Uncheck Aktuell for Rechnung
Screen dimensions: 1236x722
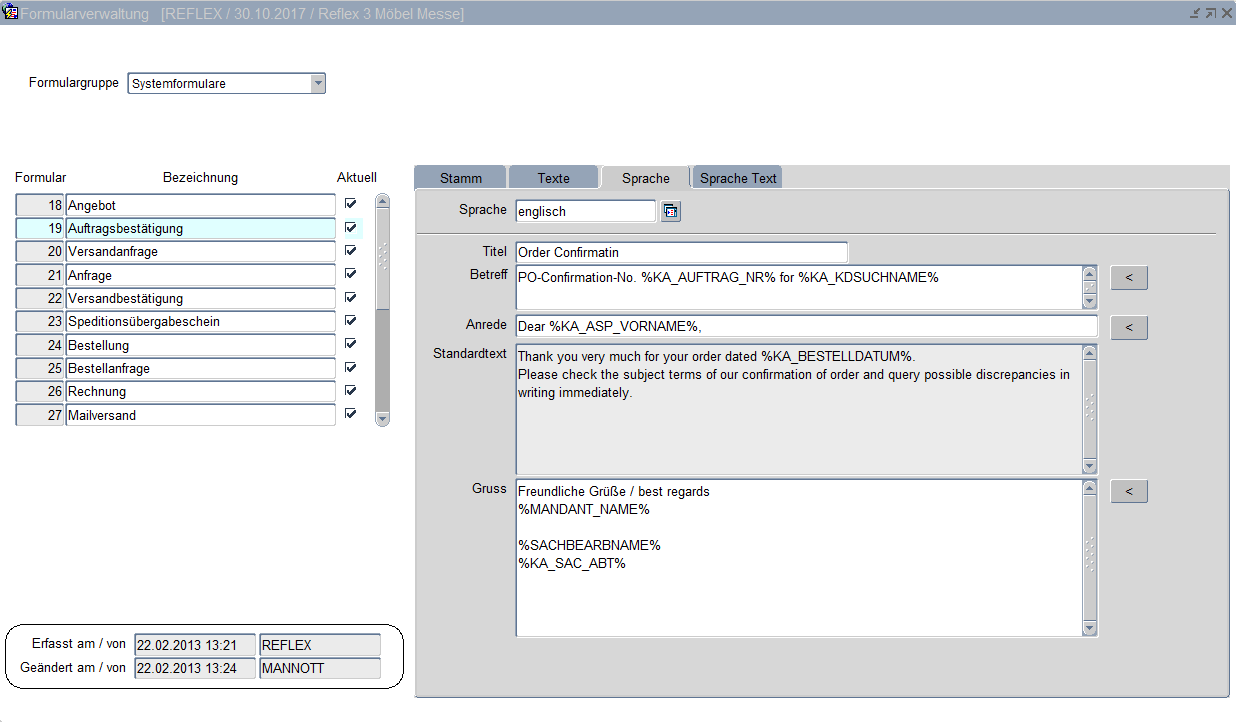(350, 390)
